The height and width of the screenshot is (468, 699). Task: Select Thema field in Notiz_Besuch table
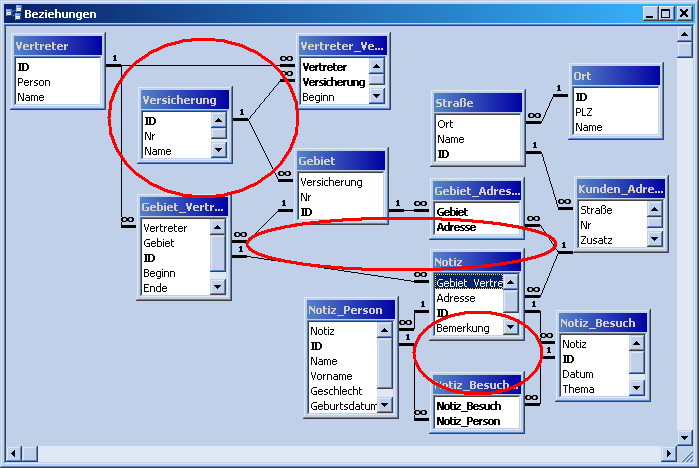point(579,389)
